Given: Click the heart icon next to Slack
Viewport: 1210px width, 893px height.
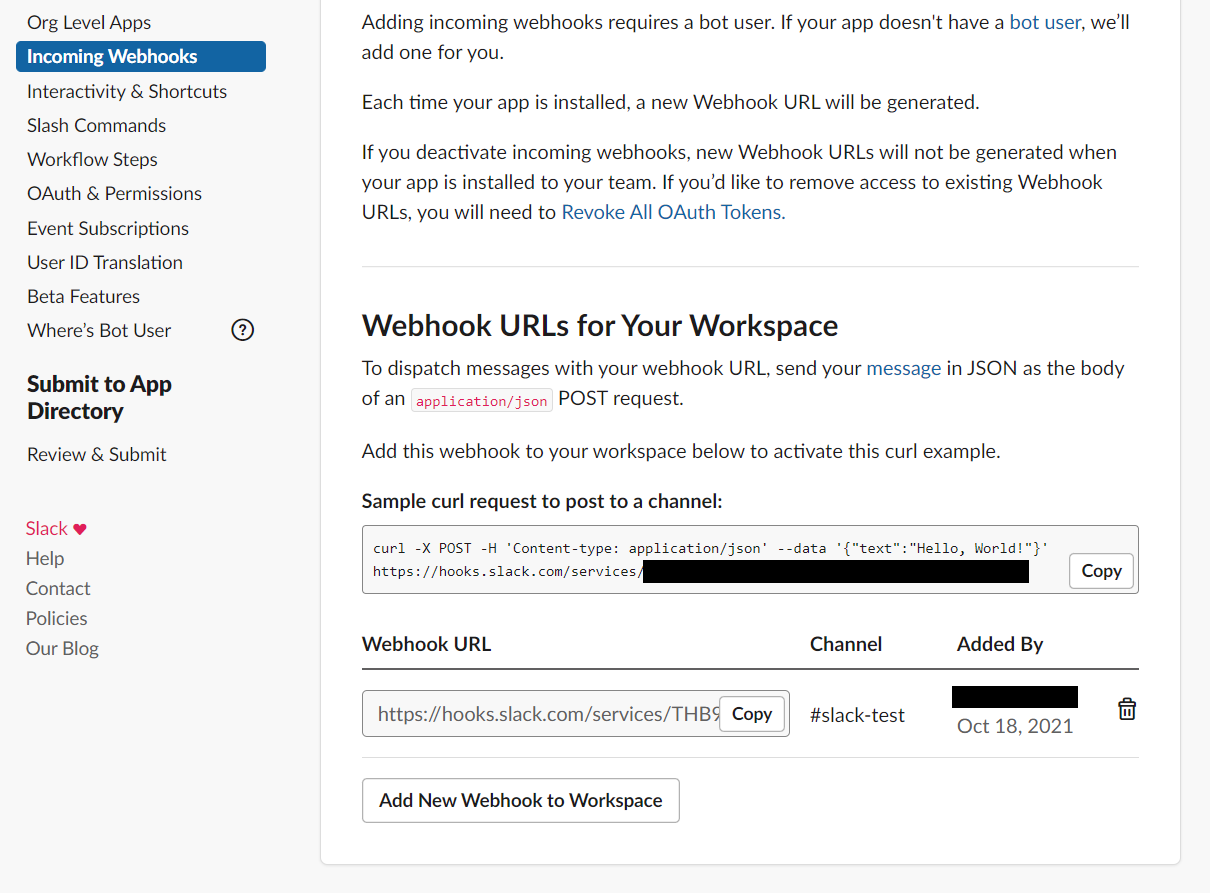Looking at the screenshot, I should point(78,527).
